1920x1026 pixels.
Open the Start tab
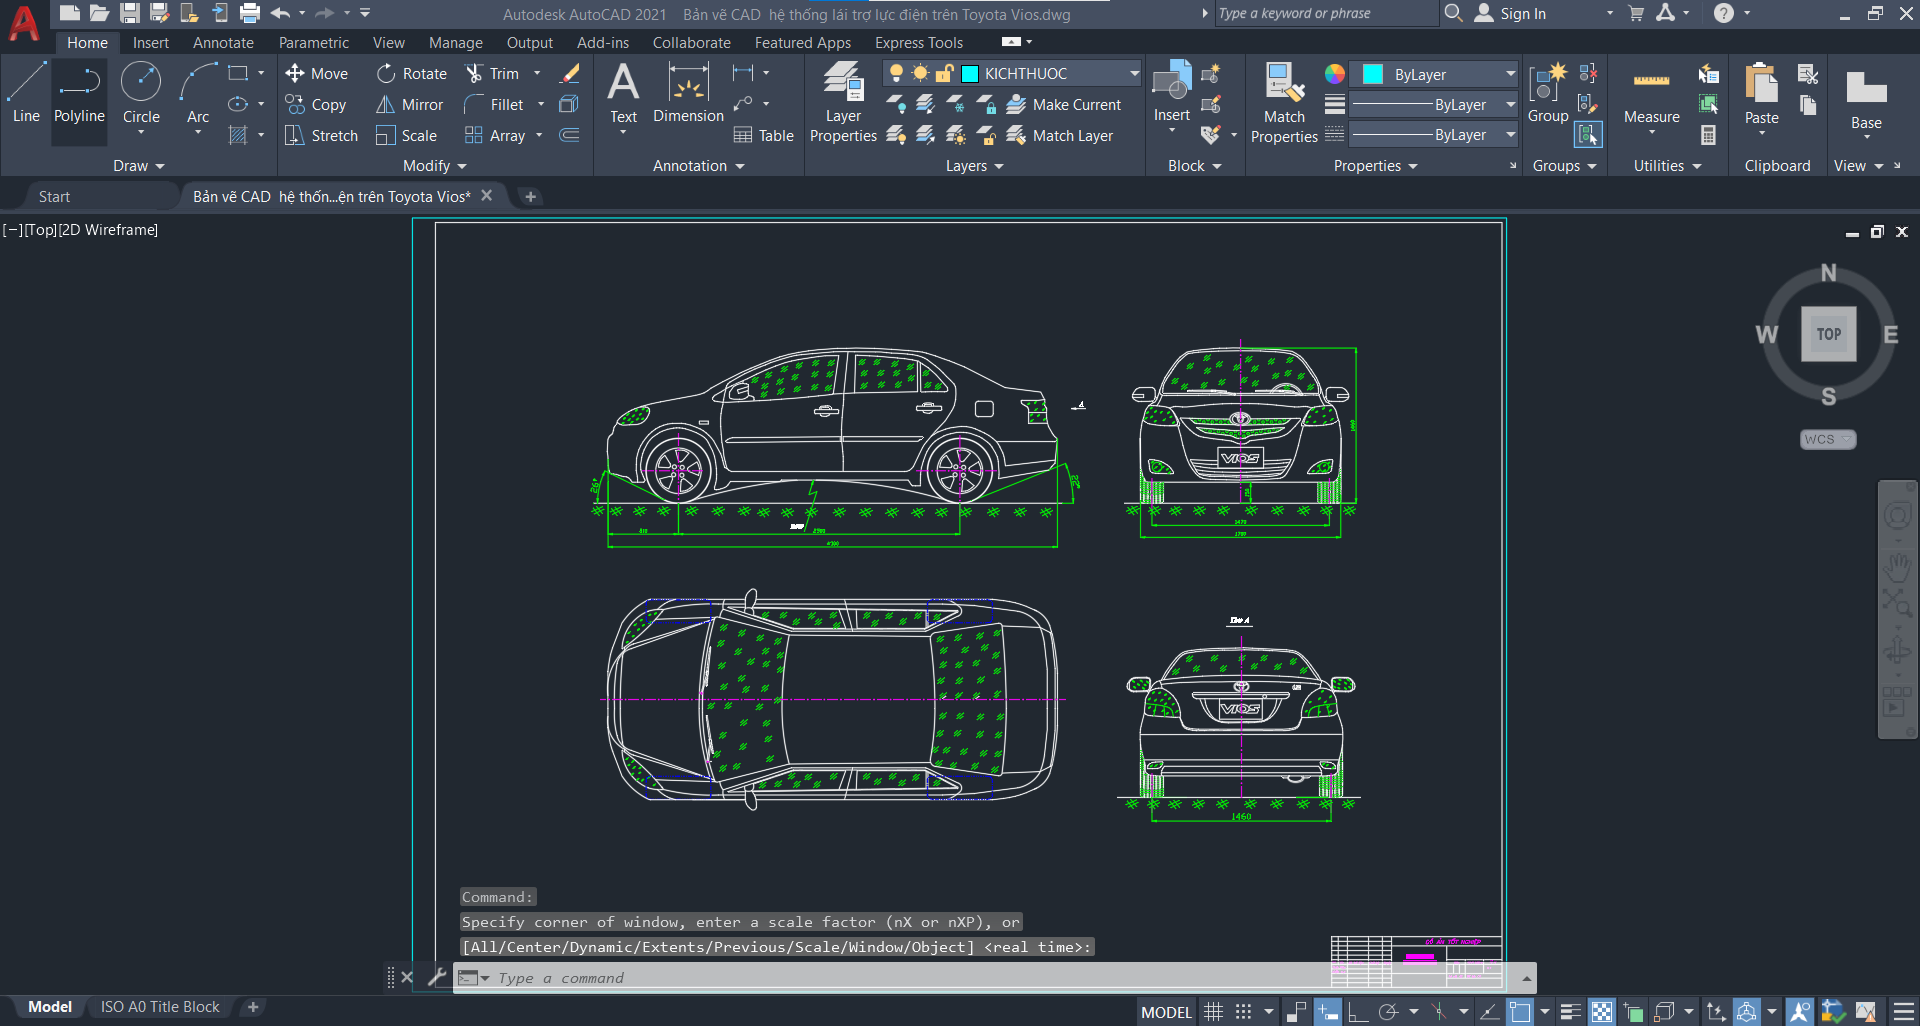tap(54, 196)
